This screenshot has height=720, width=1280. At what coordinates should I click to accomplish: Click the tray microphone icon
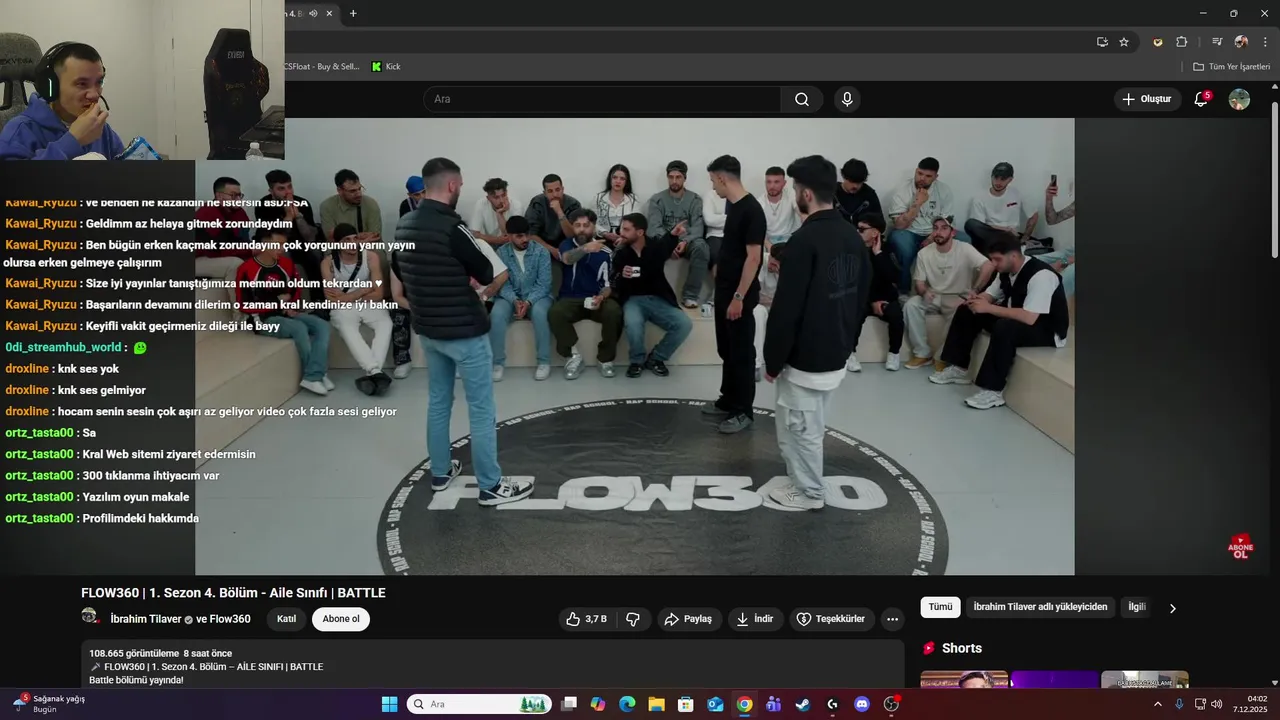[x=1181, y=704]
